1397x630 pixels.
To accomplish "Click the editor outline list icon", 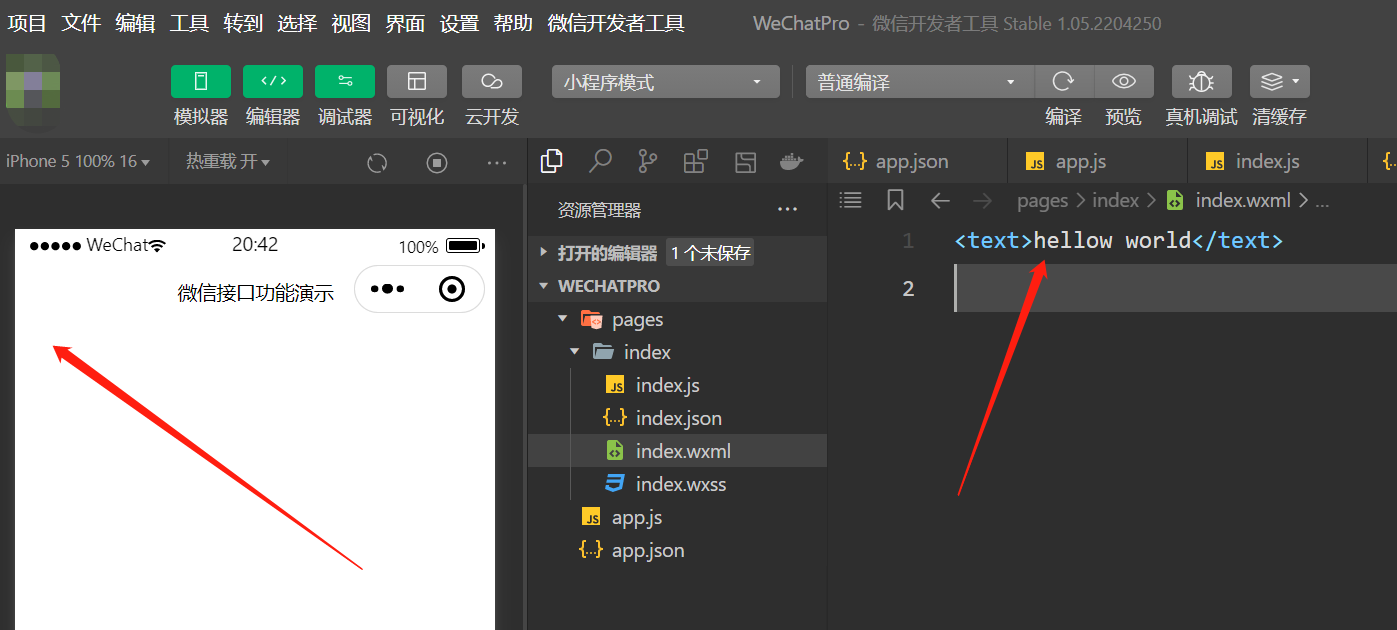I will [x=850, y=200].
